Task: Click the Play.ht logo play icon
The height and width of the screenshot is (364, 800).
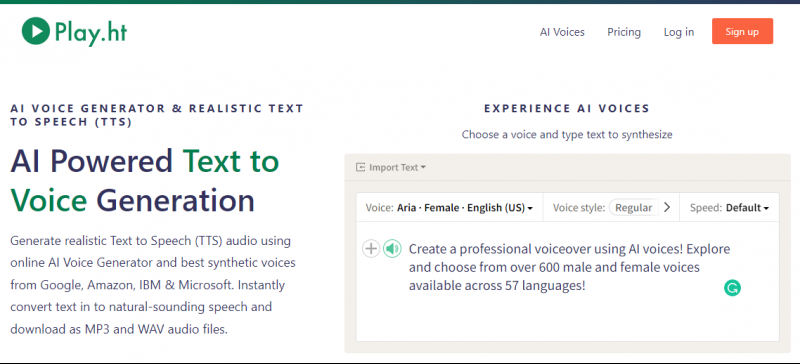Action: tap(36, 31)
